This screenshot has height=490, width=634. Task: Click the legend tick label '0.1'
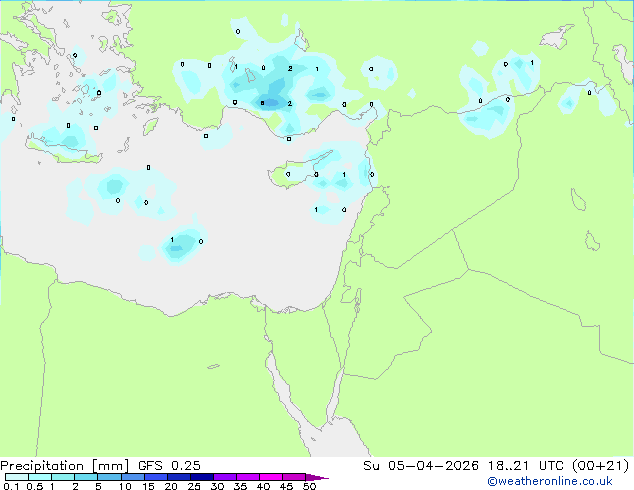(11, 486)
